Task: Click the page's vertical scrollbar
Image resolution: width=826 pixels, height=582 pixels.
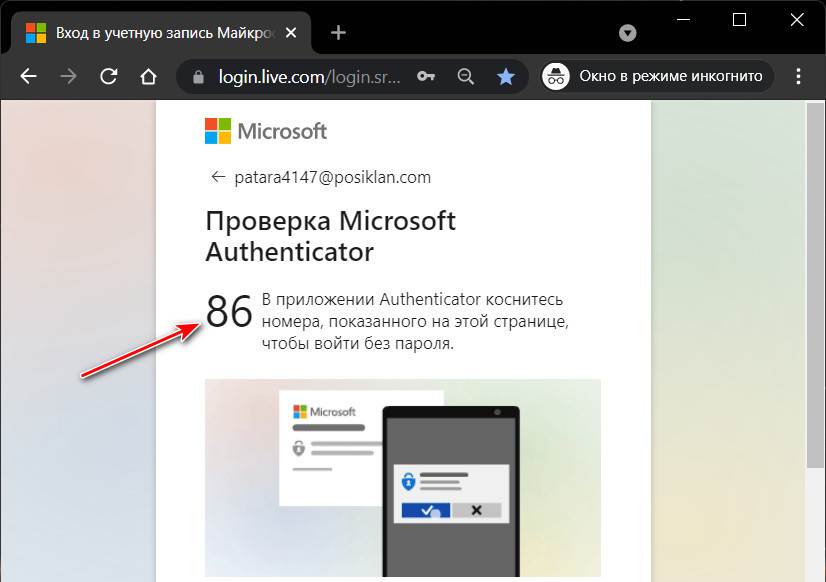Action: coord(815,300)
